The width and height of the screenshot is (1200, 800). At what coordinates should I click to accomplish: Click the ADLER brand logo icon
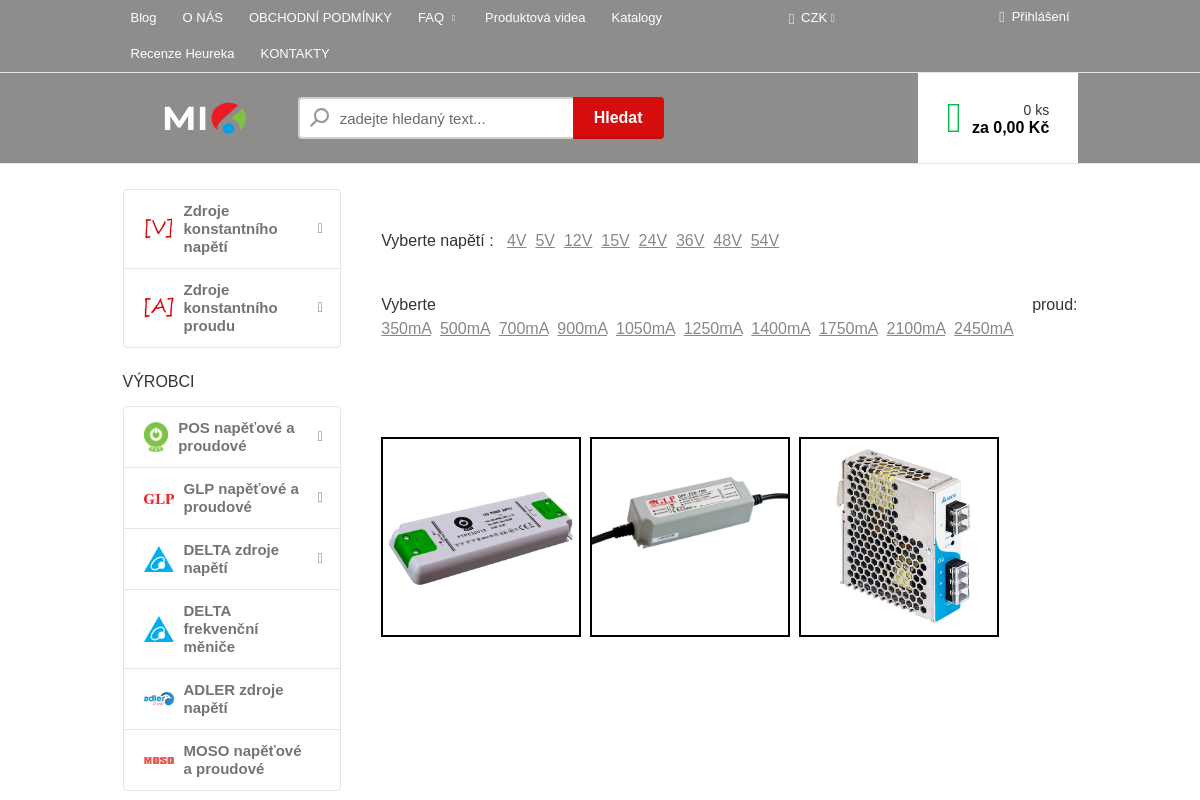click(x=158, y=699)
